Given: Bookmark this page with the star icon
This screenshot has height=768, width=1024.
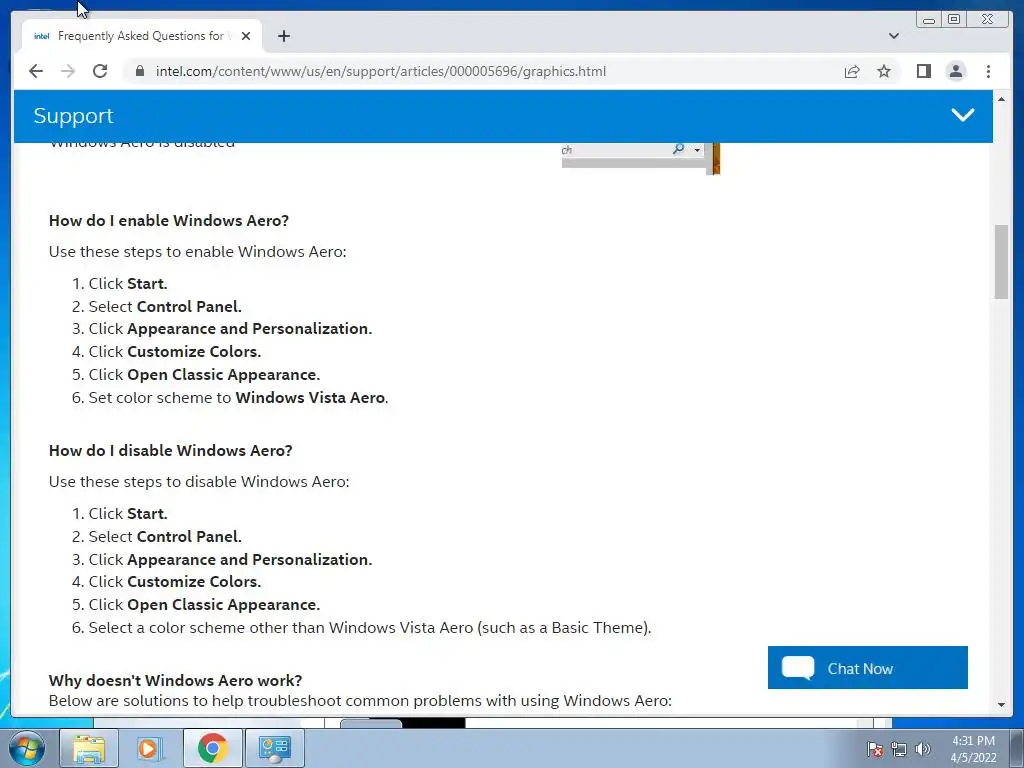Looking at the screenshot, I should point(884,71).
